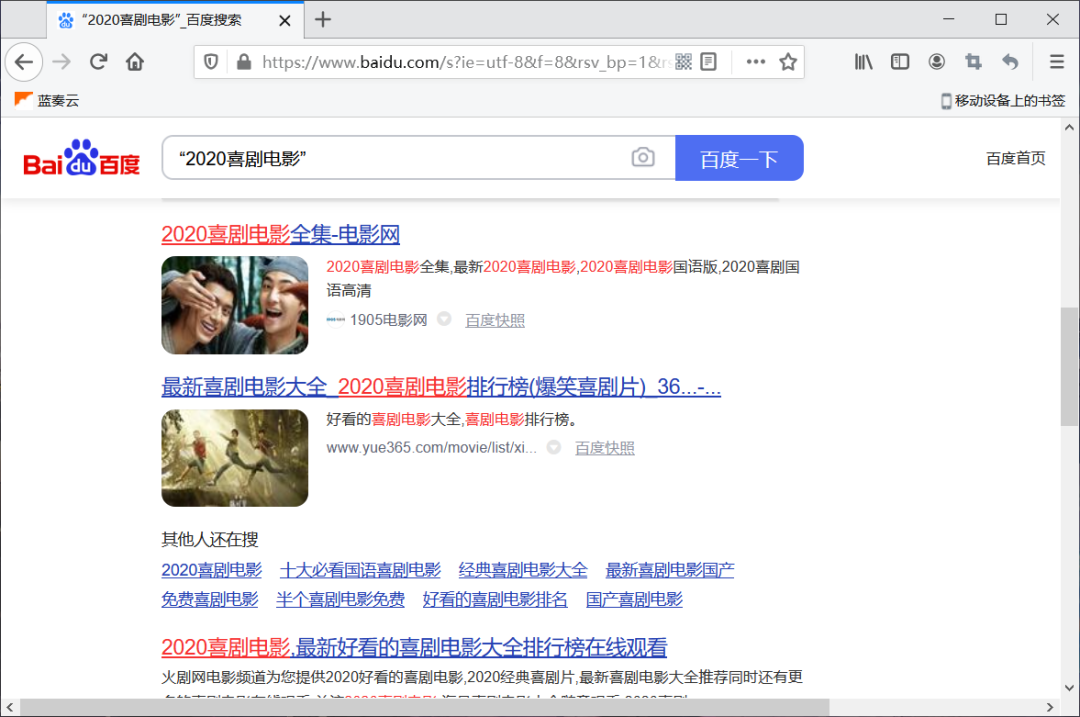Open the 1905电影网 result thumbnail image
This screenshot has height=717, width=1080.
[x=234, y=305]
